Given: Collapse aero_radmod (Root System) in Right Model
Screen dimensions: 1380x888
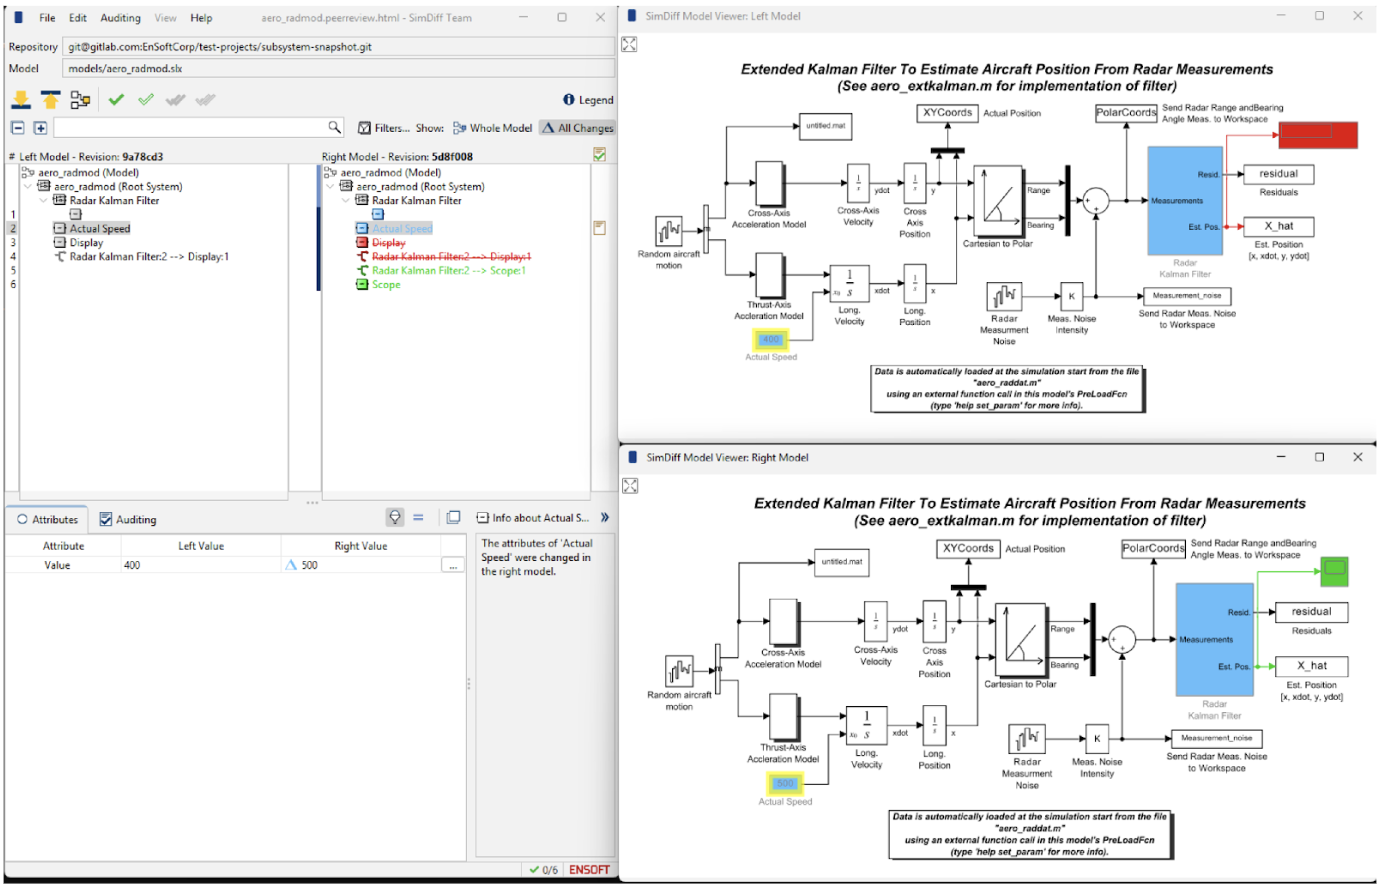Looking at the screenshot, I should click(330, 187).
